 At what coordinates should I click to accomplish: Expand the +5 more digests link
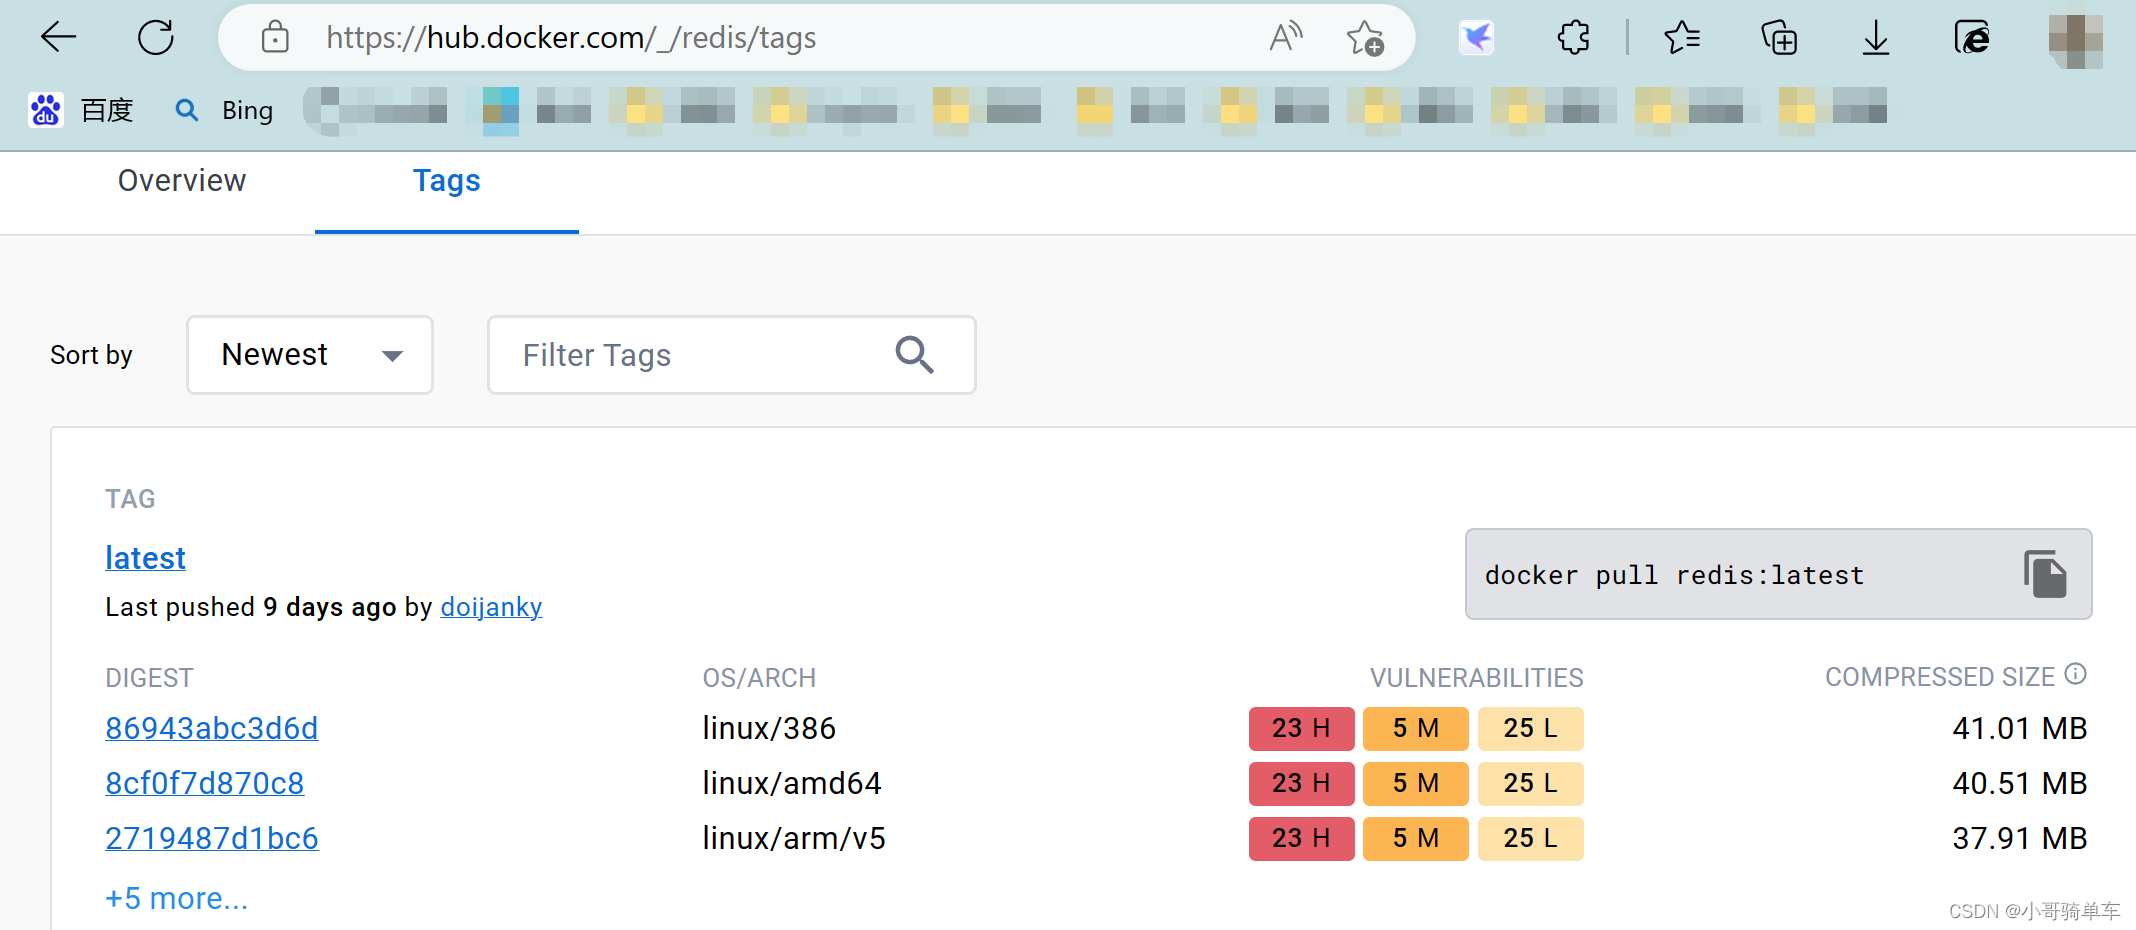(x=177, y=898)
